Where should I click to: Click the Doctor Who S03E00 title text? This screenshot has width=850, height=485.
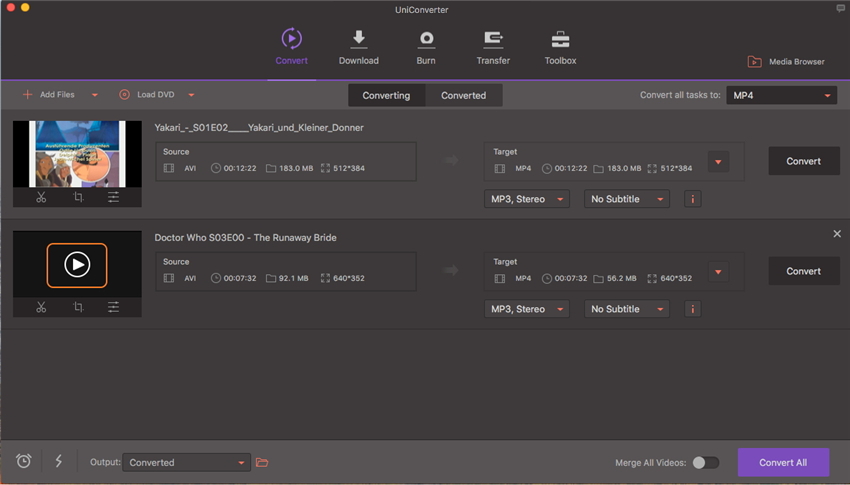pos(246,238)
